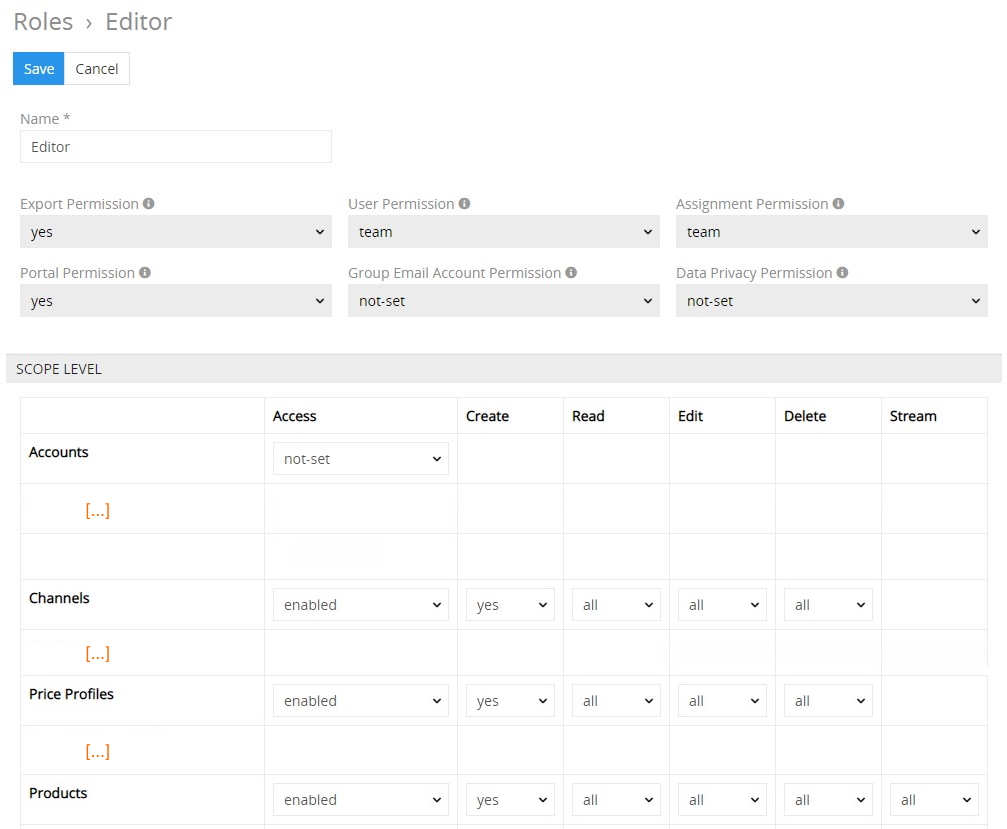Open the Data Privacy Permission dropdown
1007x829 pixels.
click(831, 301)
